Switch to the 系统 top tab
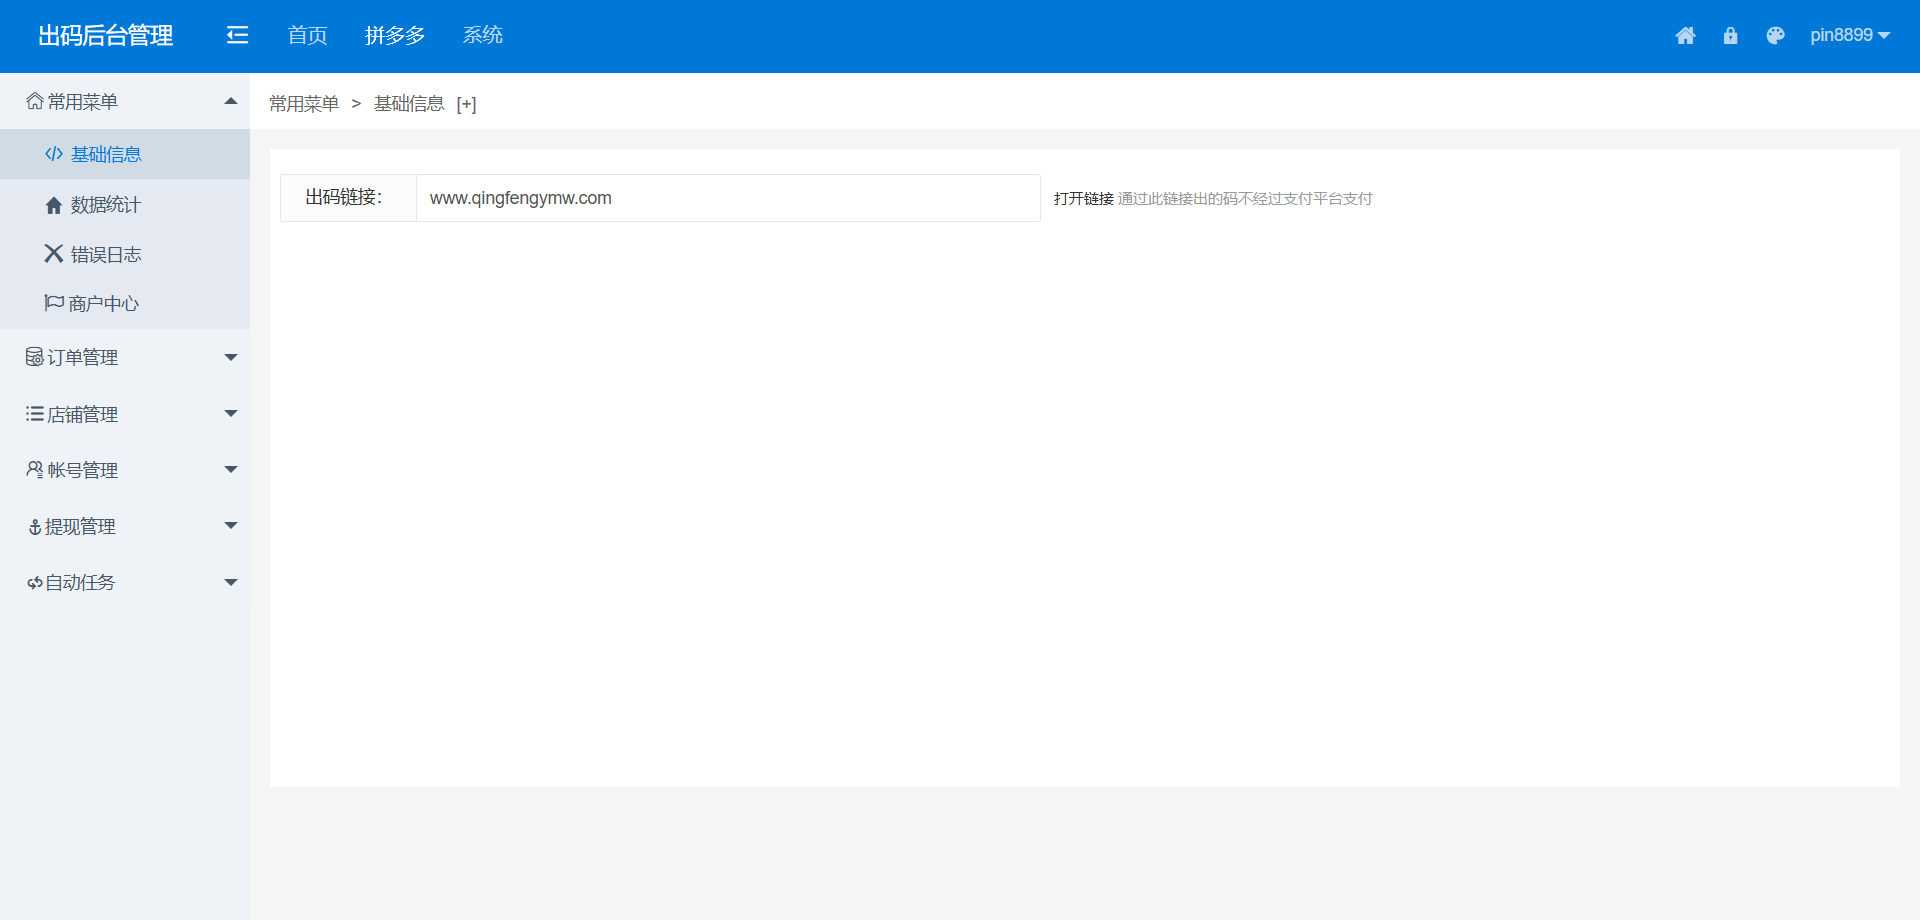The image size is (1920, 920). coord(482,36)
